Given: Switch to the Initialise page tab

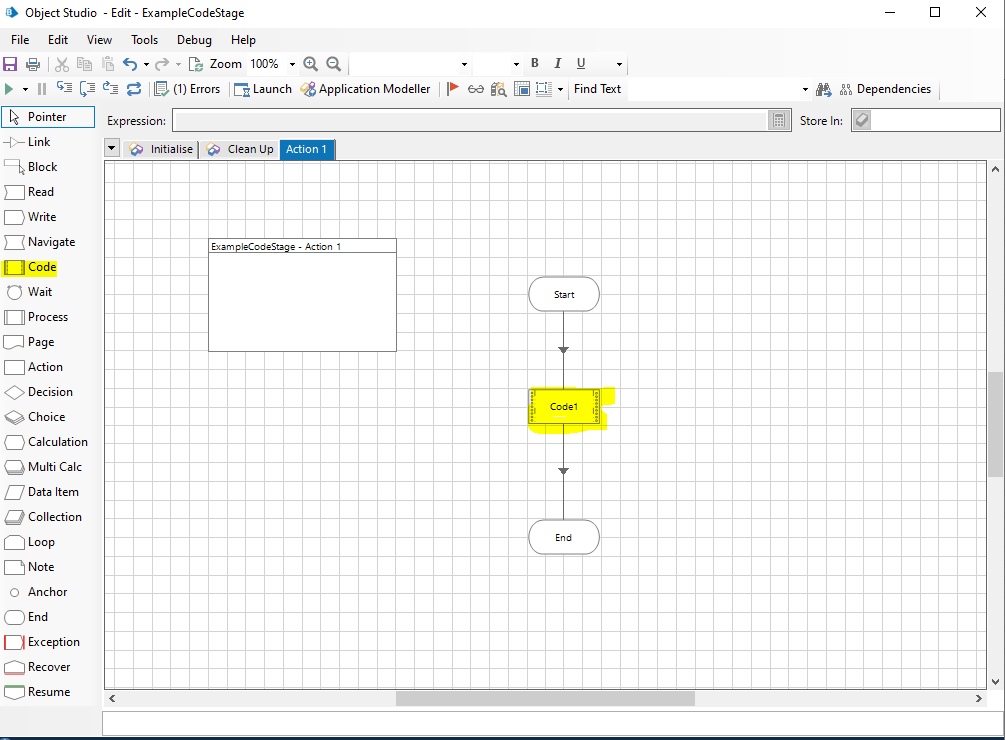Looking at the screenshot, I should click(161, 149).
